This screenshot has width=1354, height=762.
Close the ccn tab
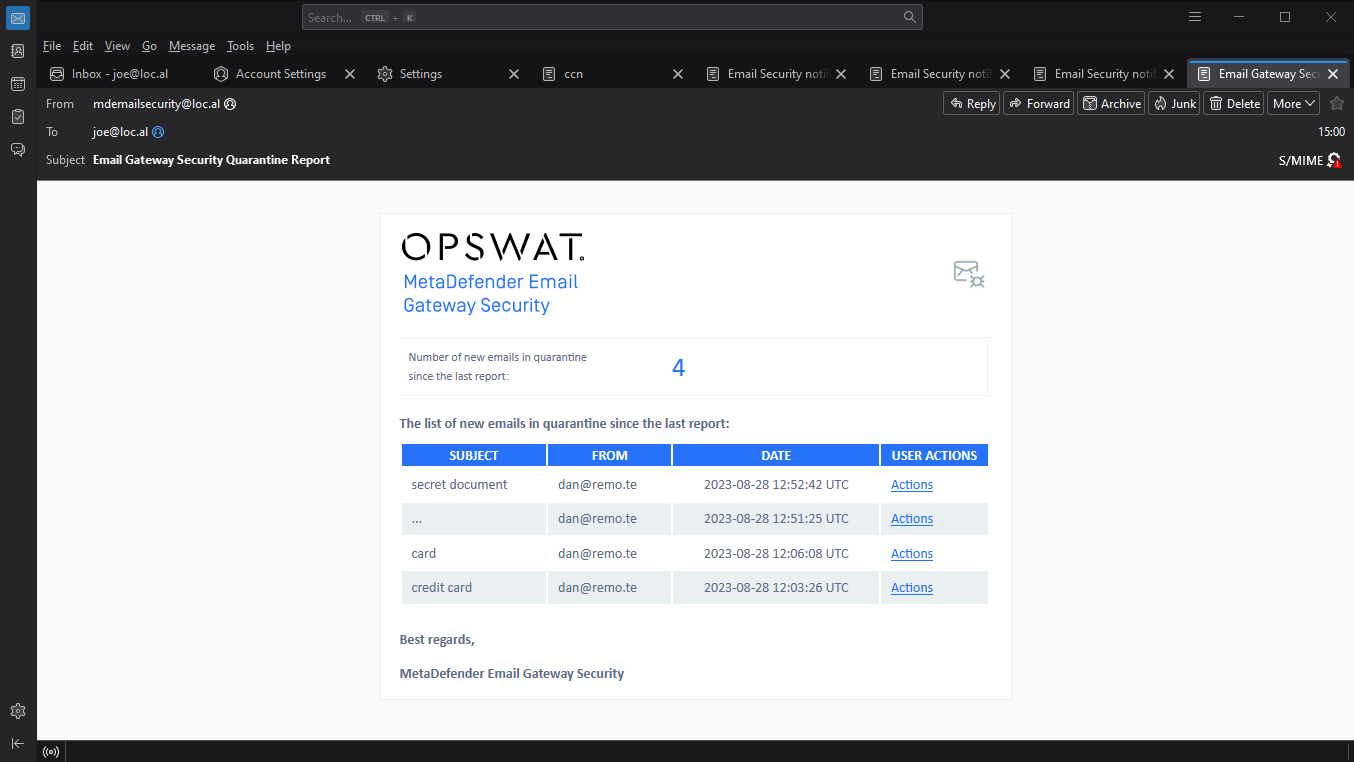tap(678, 74)
